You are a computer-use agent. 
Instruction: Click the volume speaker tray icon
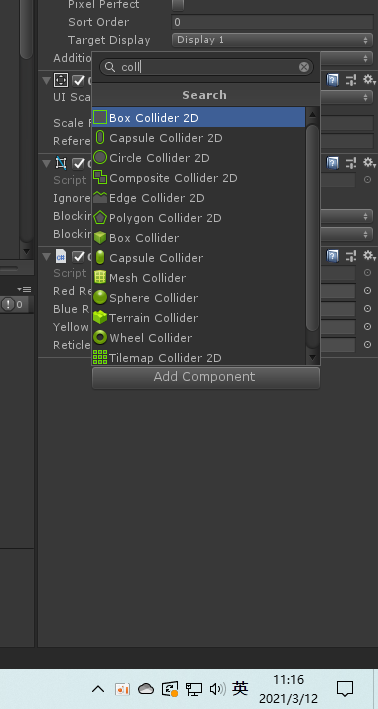(217, 689)
